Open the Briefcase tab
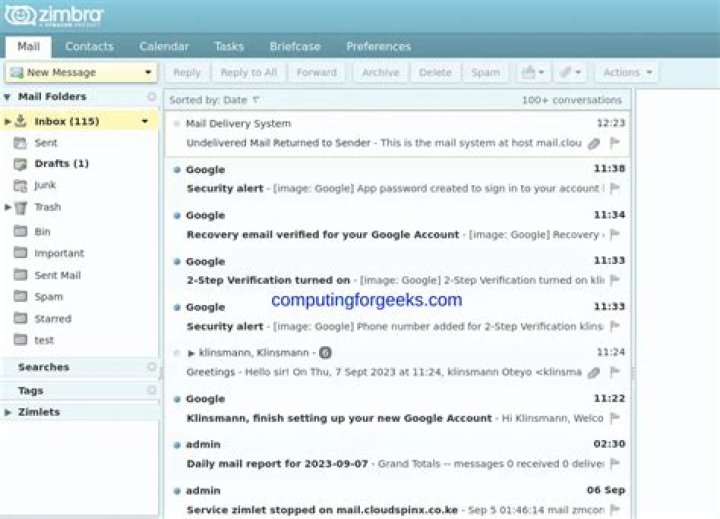This screenshot has width=720, height=519. tap(295, 46)
